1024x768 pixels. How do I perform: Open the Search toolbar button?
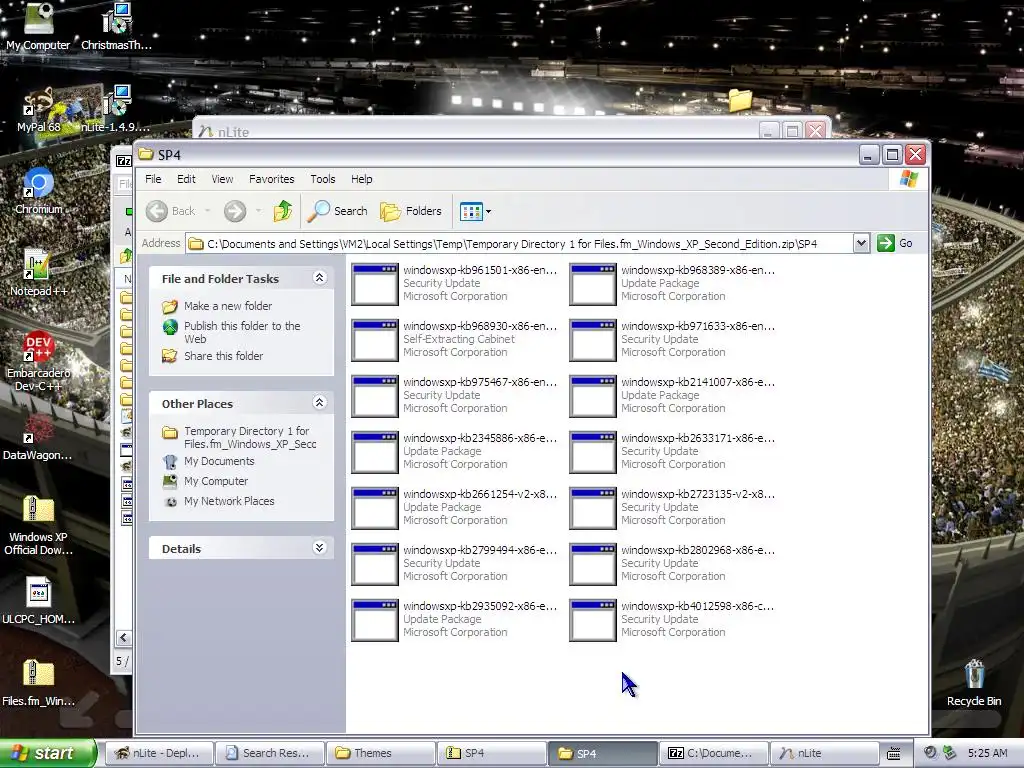pyautogui.click(x=338, y=211)
